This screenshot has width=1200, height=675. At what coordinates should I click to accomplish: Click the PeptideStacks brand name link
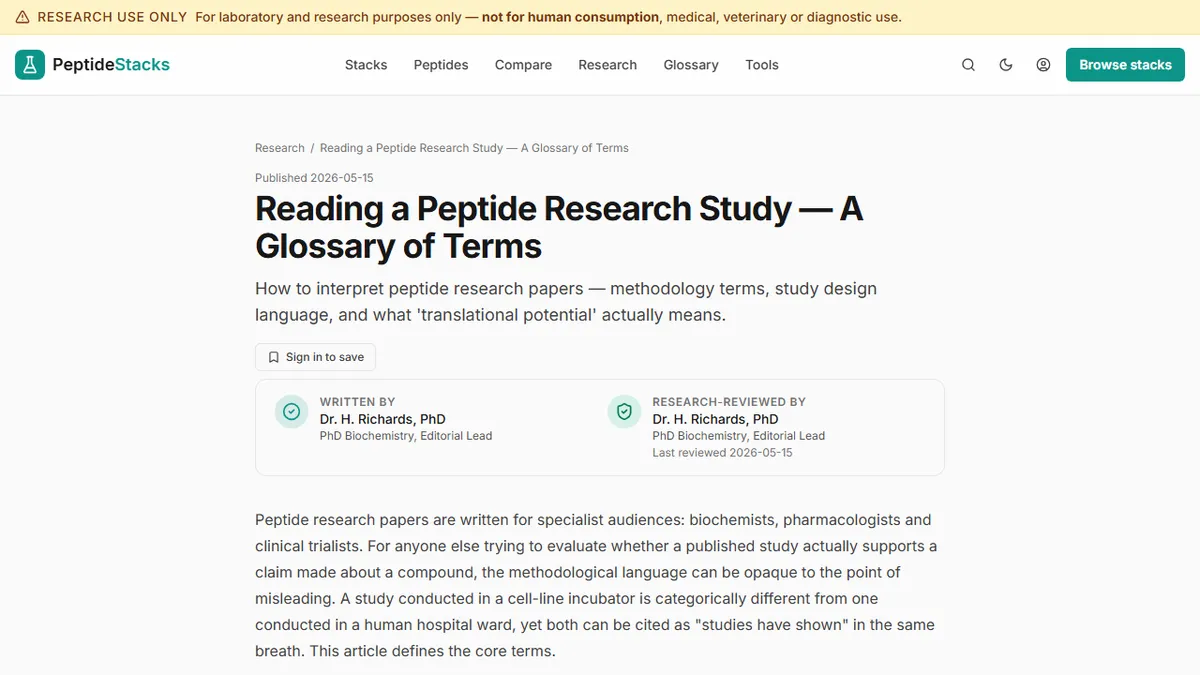point(111,65)
